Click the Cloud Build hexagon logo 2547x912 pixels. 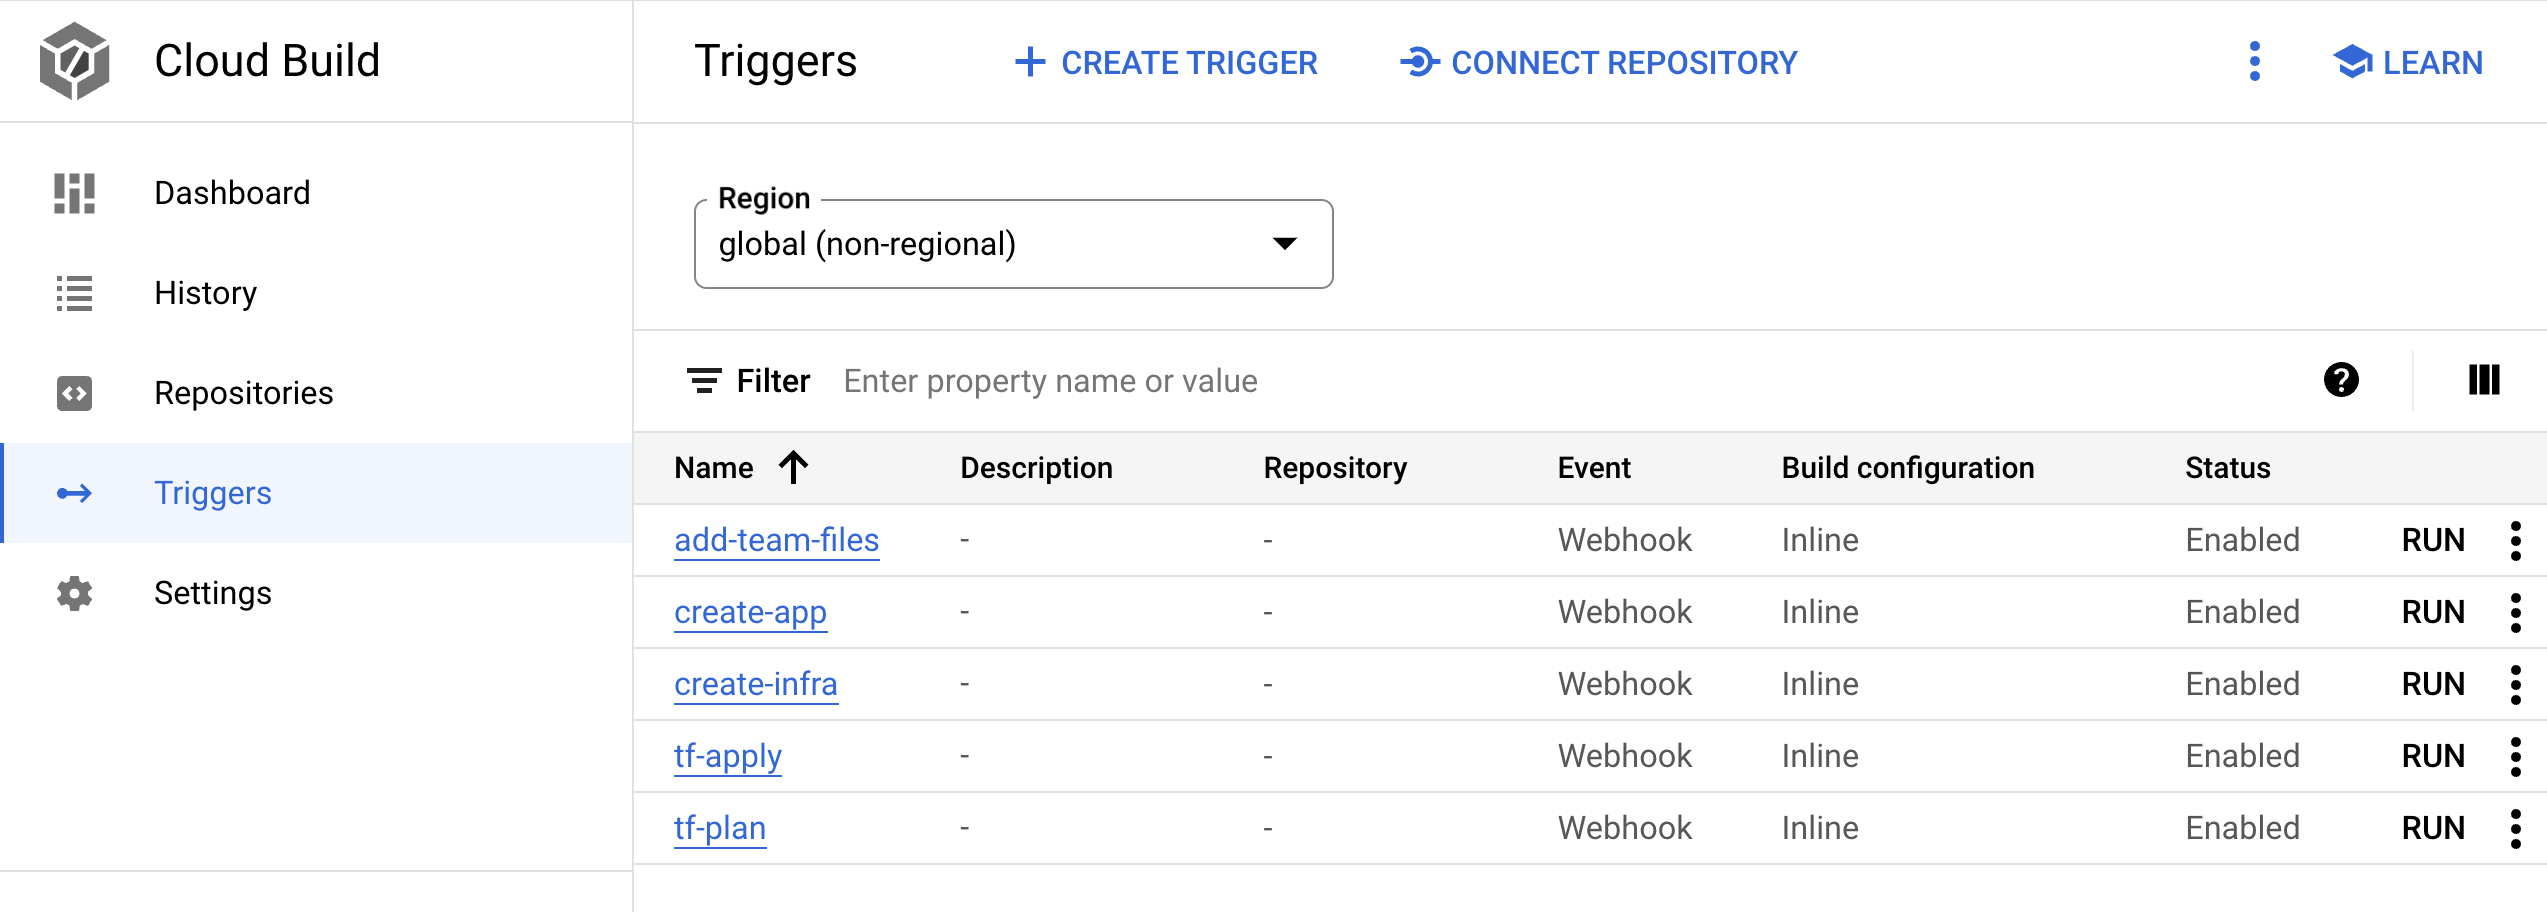[74, 61]
